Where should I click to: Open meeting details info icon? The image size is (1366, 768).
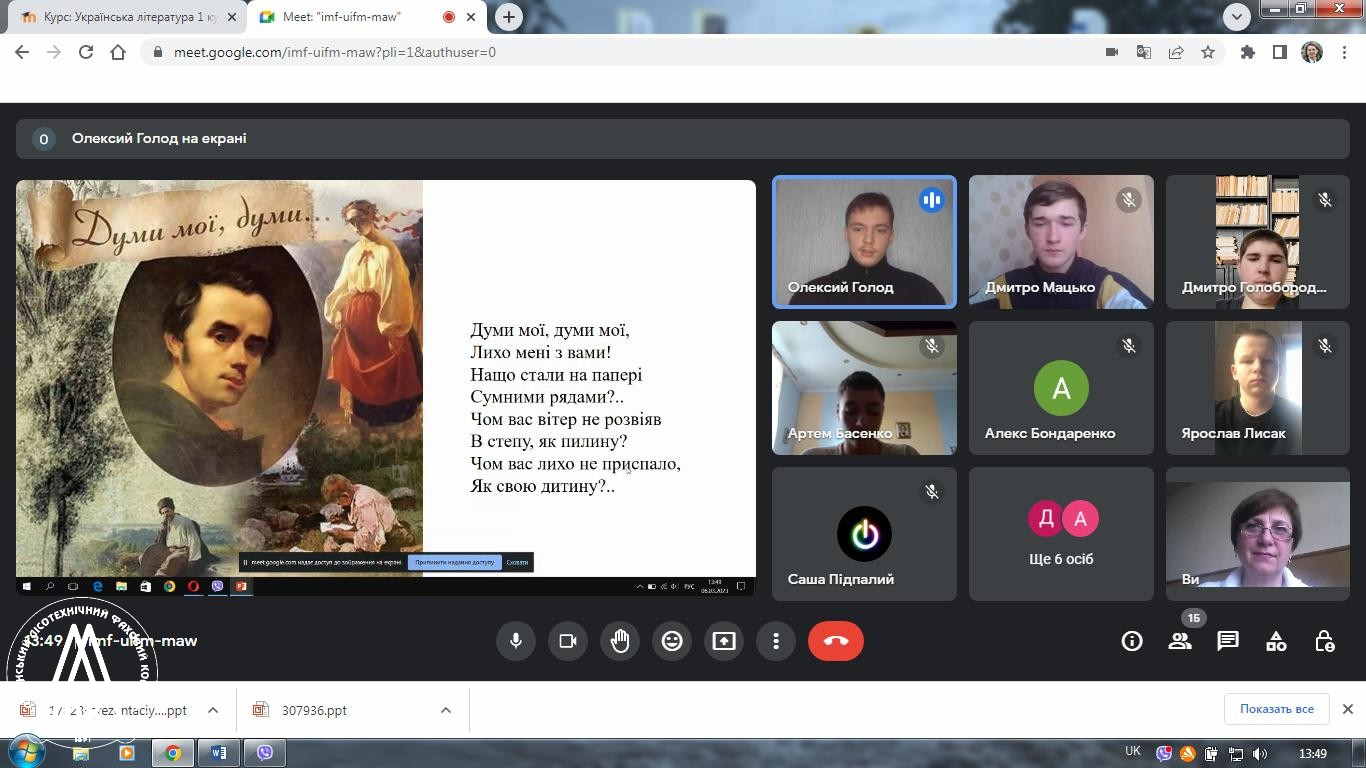coord(1132,641)
